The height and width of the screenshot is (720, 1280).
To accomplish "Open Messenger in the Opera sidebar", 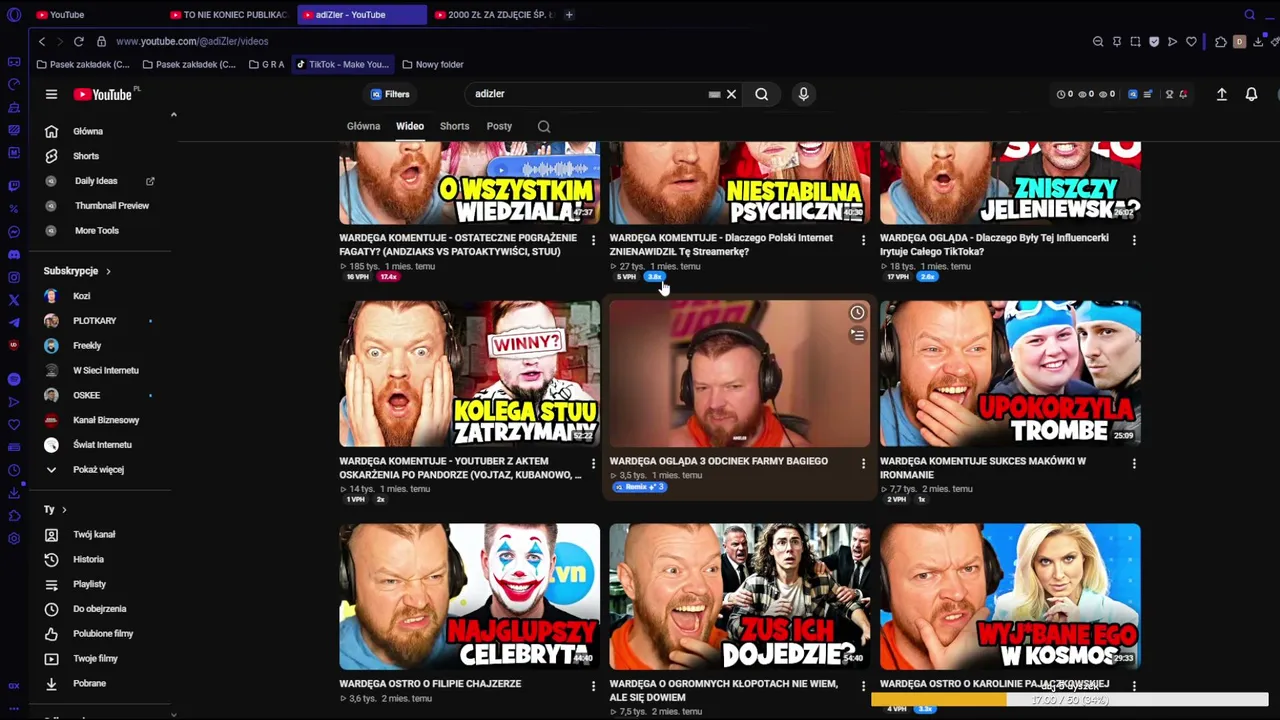I will click(x=14, y=232).
